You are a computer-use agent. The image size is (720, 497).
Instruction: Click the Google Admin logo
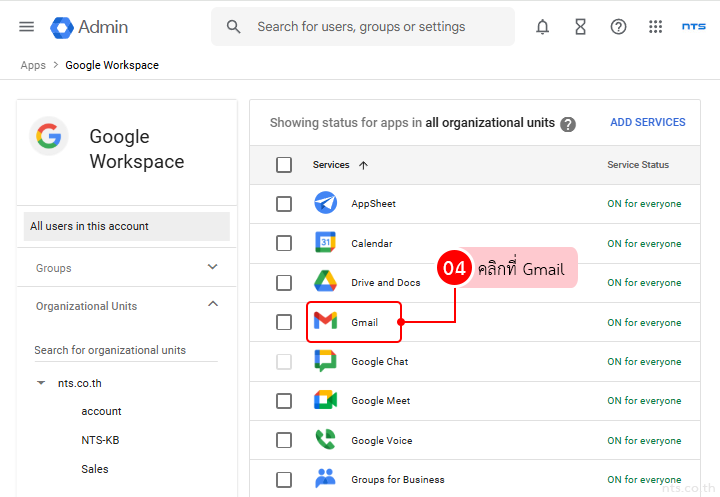pos(89,27)
